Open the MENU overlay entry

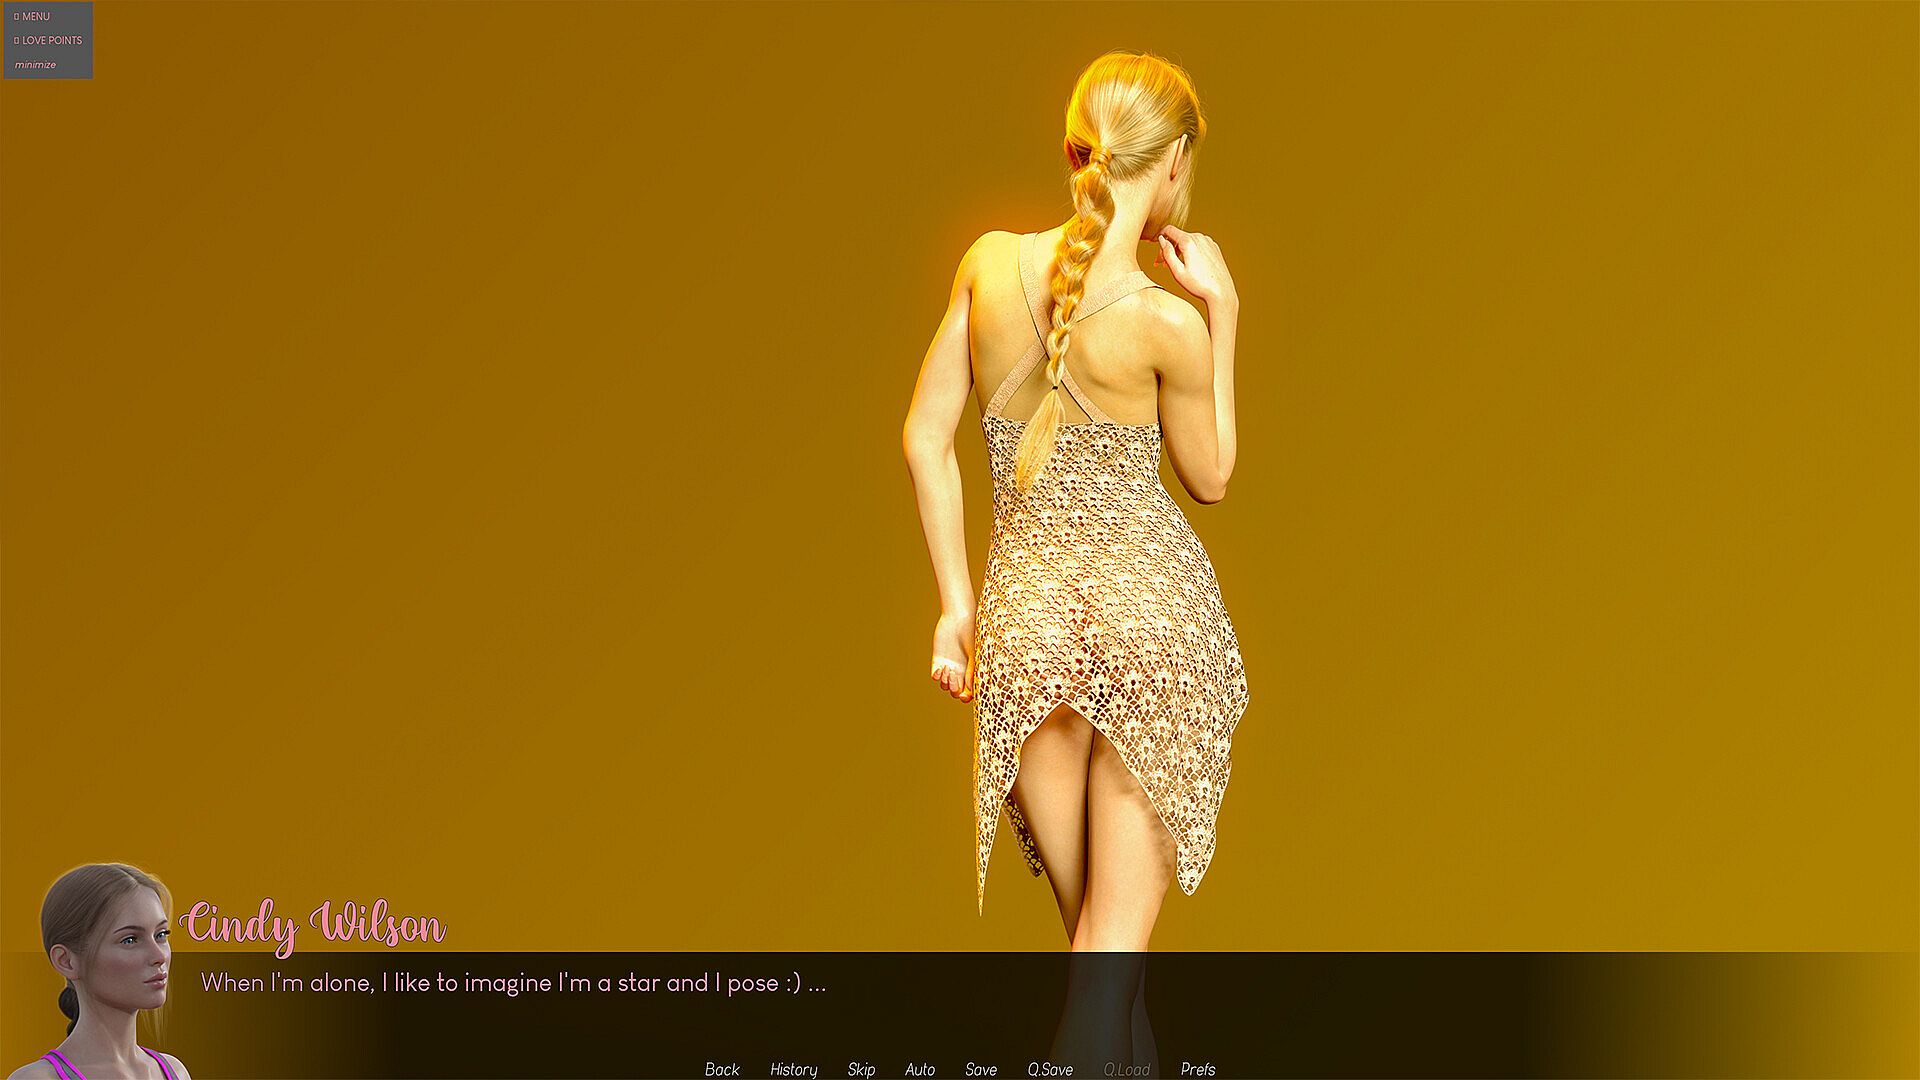click(x=36, y=17)
